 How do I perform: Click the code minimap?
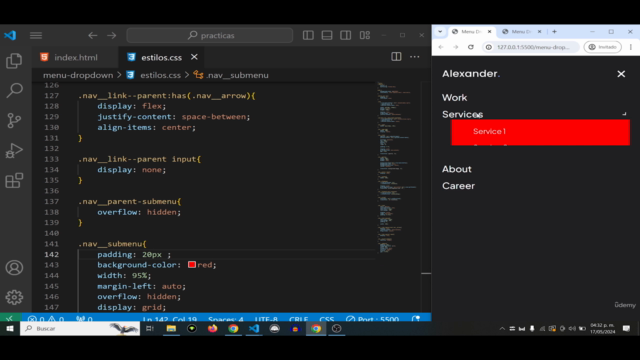point(396,167)
